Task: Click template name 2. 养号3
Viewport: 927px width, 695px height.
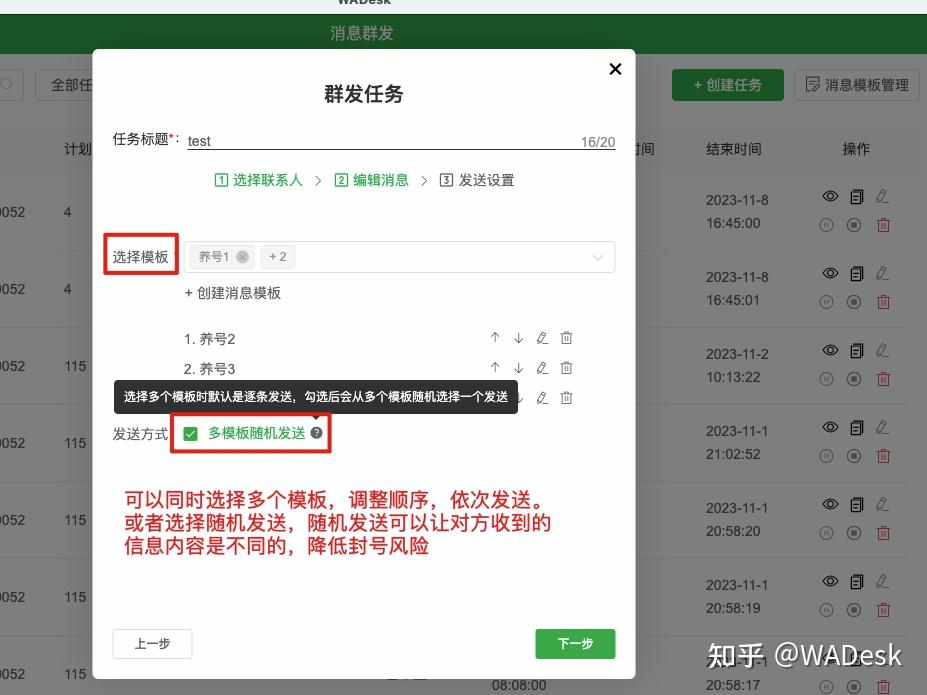Action: coord(209,369)
